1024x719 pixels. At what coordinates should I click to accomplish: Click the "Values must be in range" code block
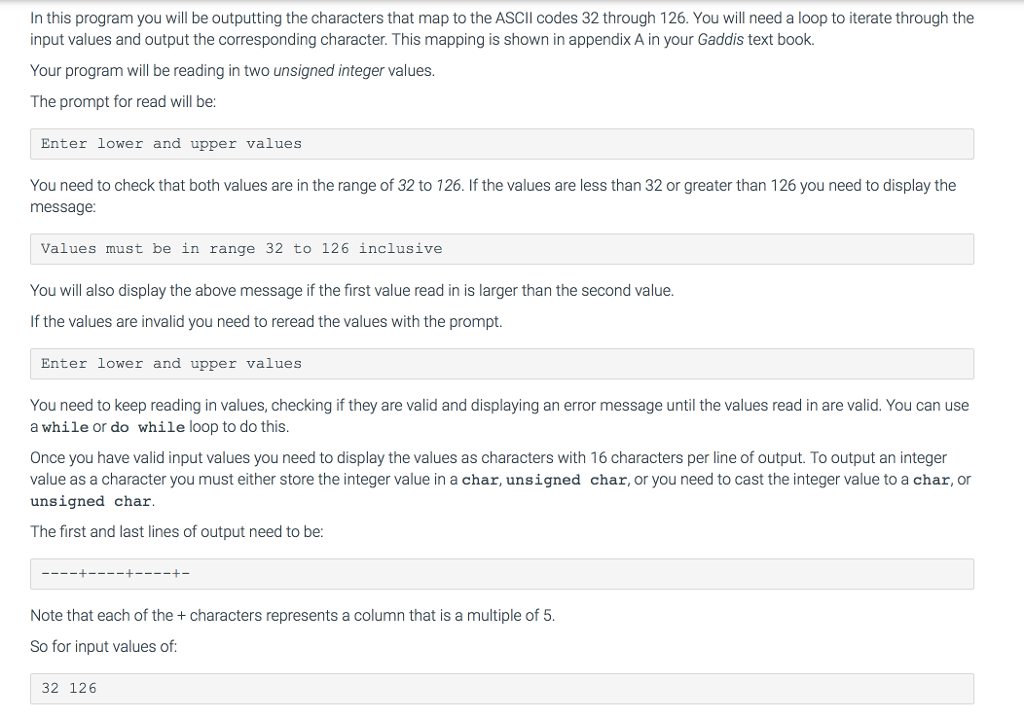pos(502,249)
